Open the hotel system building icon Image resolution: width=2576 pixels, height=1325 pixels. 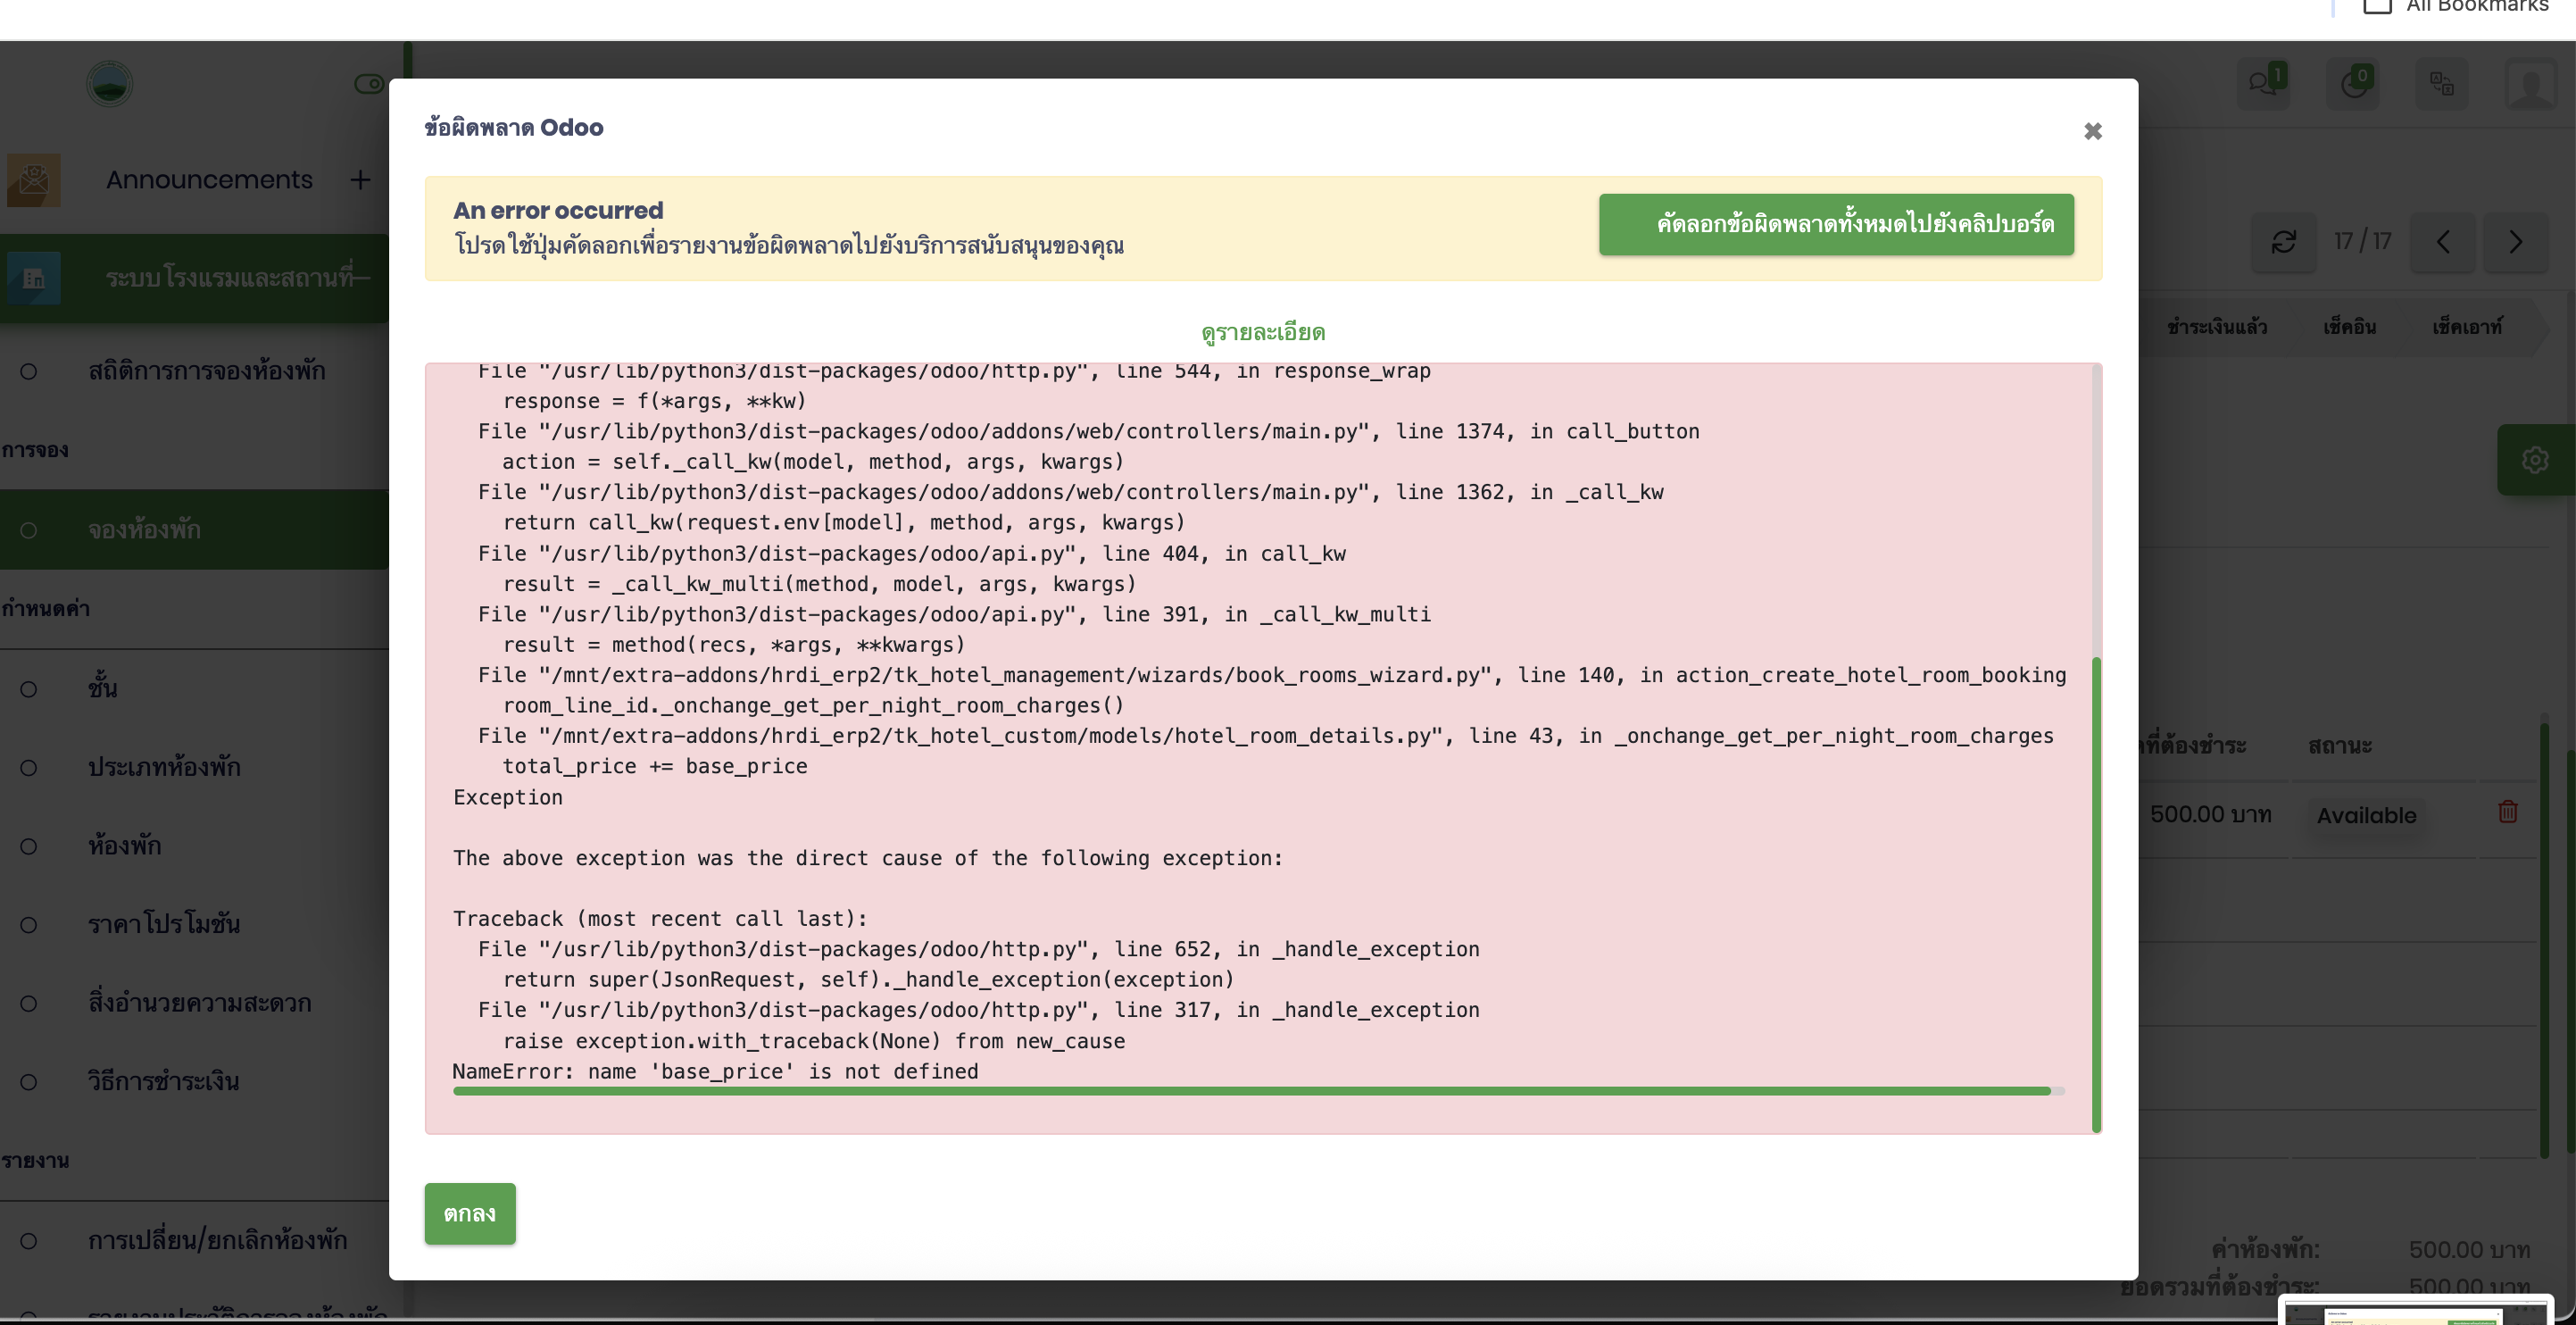tap(34, 278)
